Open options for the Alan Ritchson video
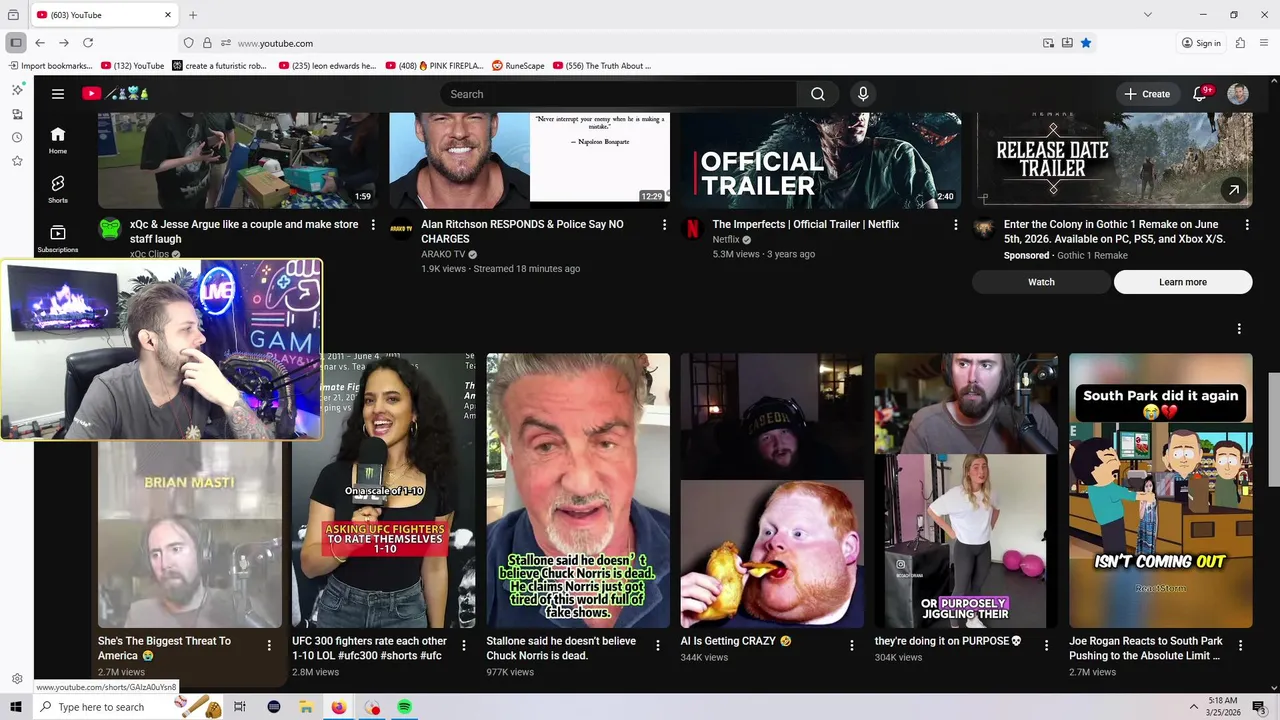 664,225
